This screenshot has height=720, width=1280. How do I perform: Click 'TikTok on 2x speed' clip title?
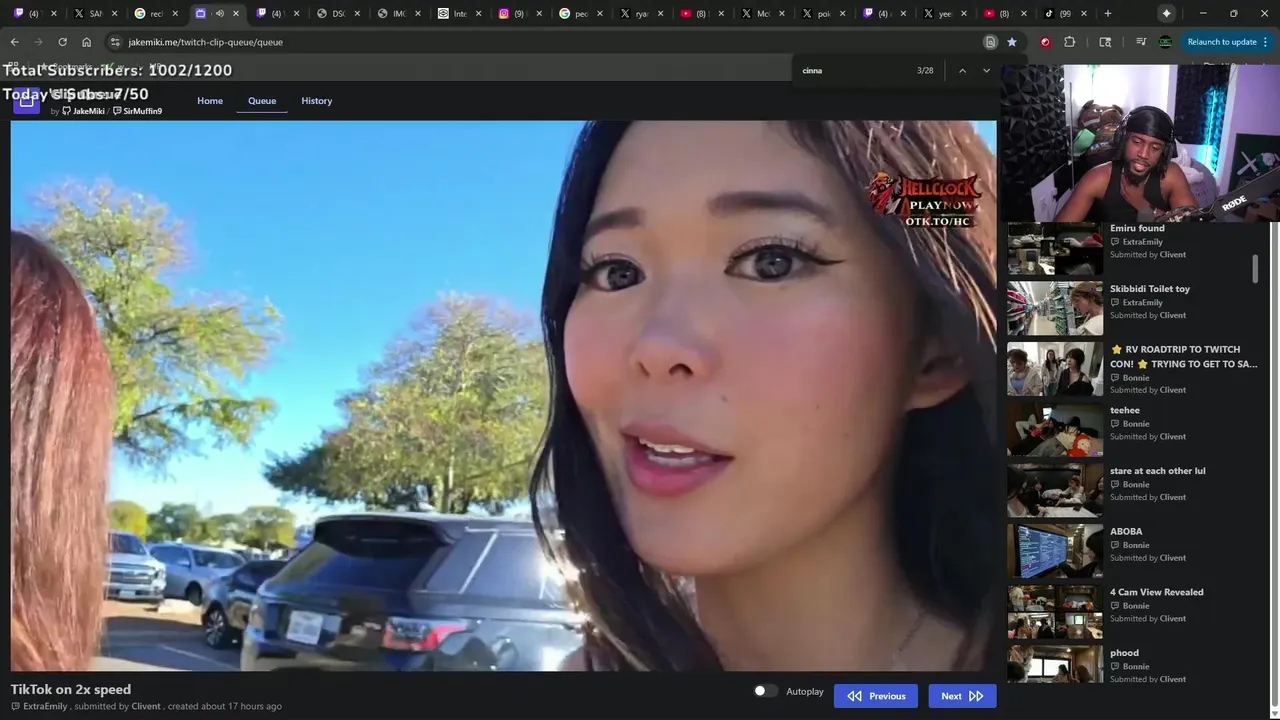[x=71, y=689]
